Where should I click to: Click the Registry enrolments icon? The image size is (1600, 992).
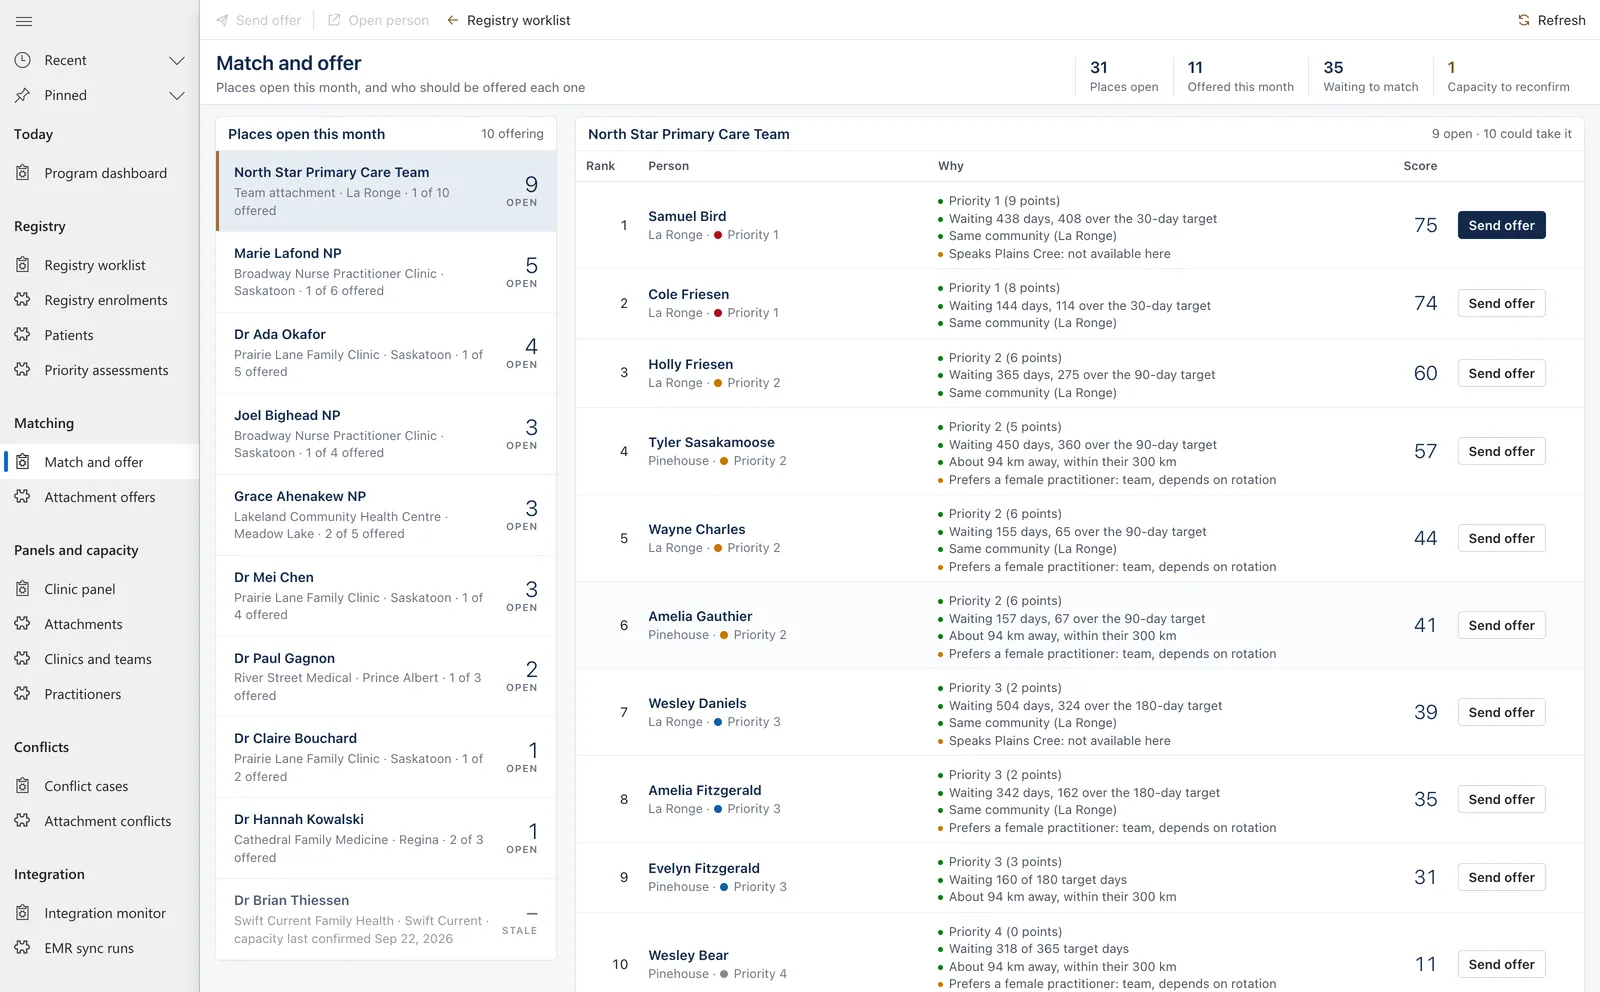coord(22,300)
